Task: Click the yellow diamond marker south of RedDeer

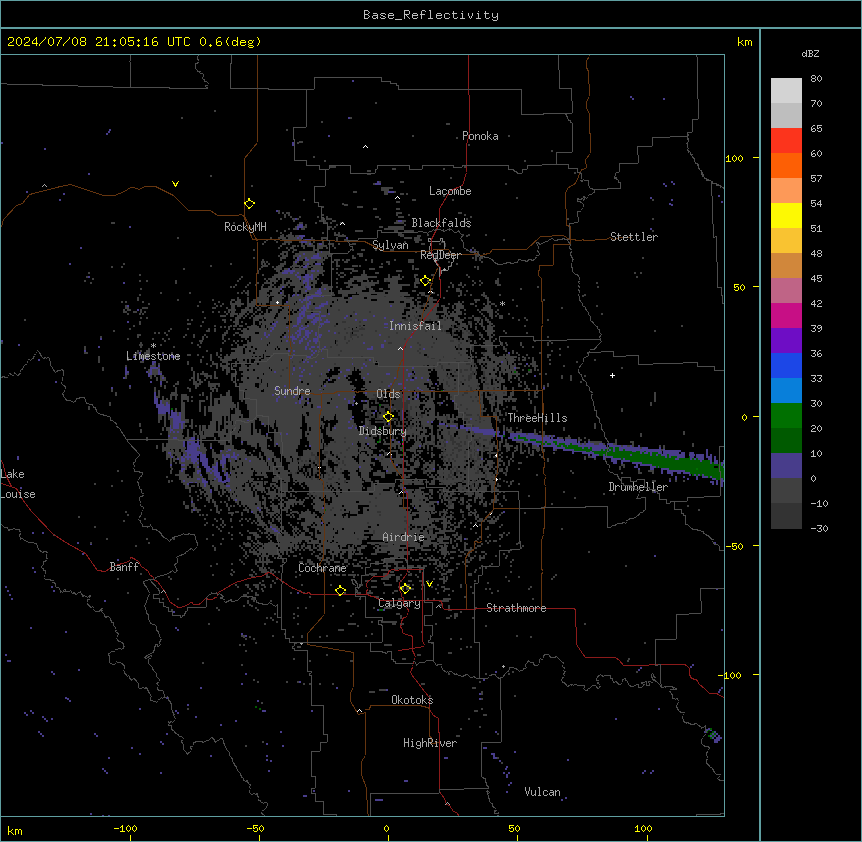Action: 426,281
